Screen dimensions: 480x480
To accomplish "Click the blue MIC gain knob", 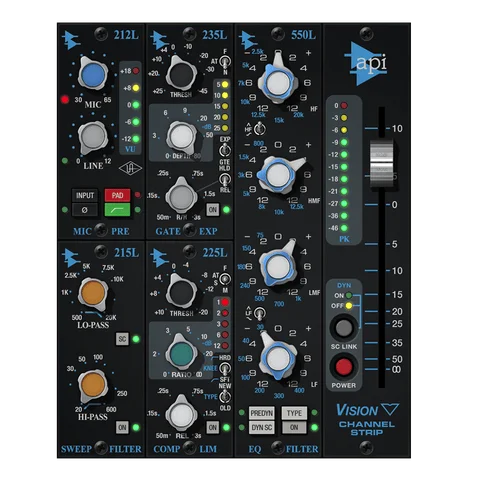I will point(93,74).
